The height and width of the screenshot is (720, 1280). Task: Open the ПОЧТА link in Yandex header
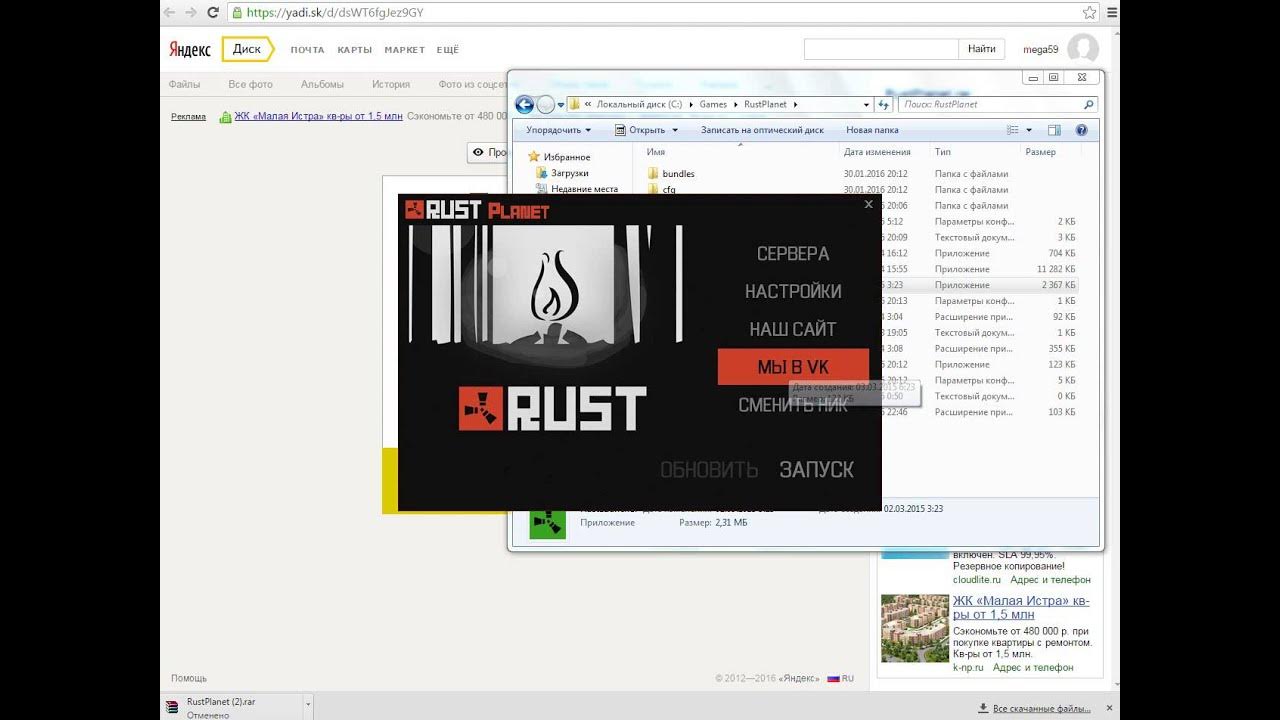(307, 50)
